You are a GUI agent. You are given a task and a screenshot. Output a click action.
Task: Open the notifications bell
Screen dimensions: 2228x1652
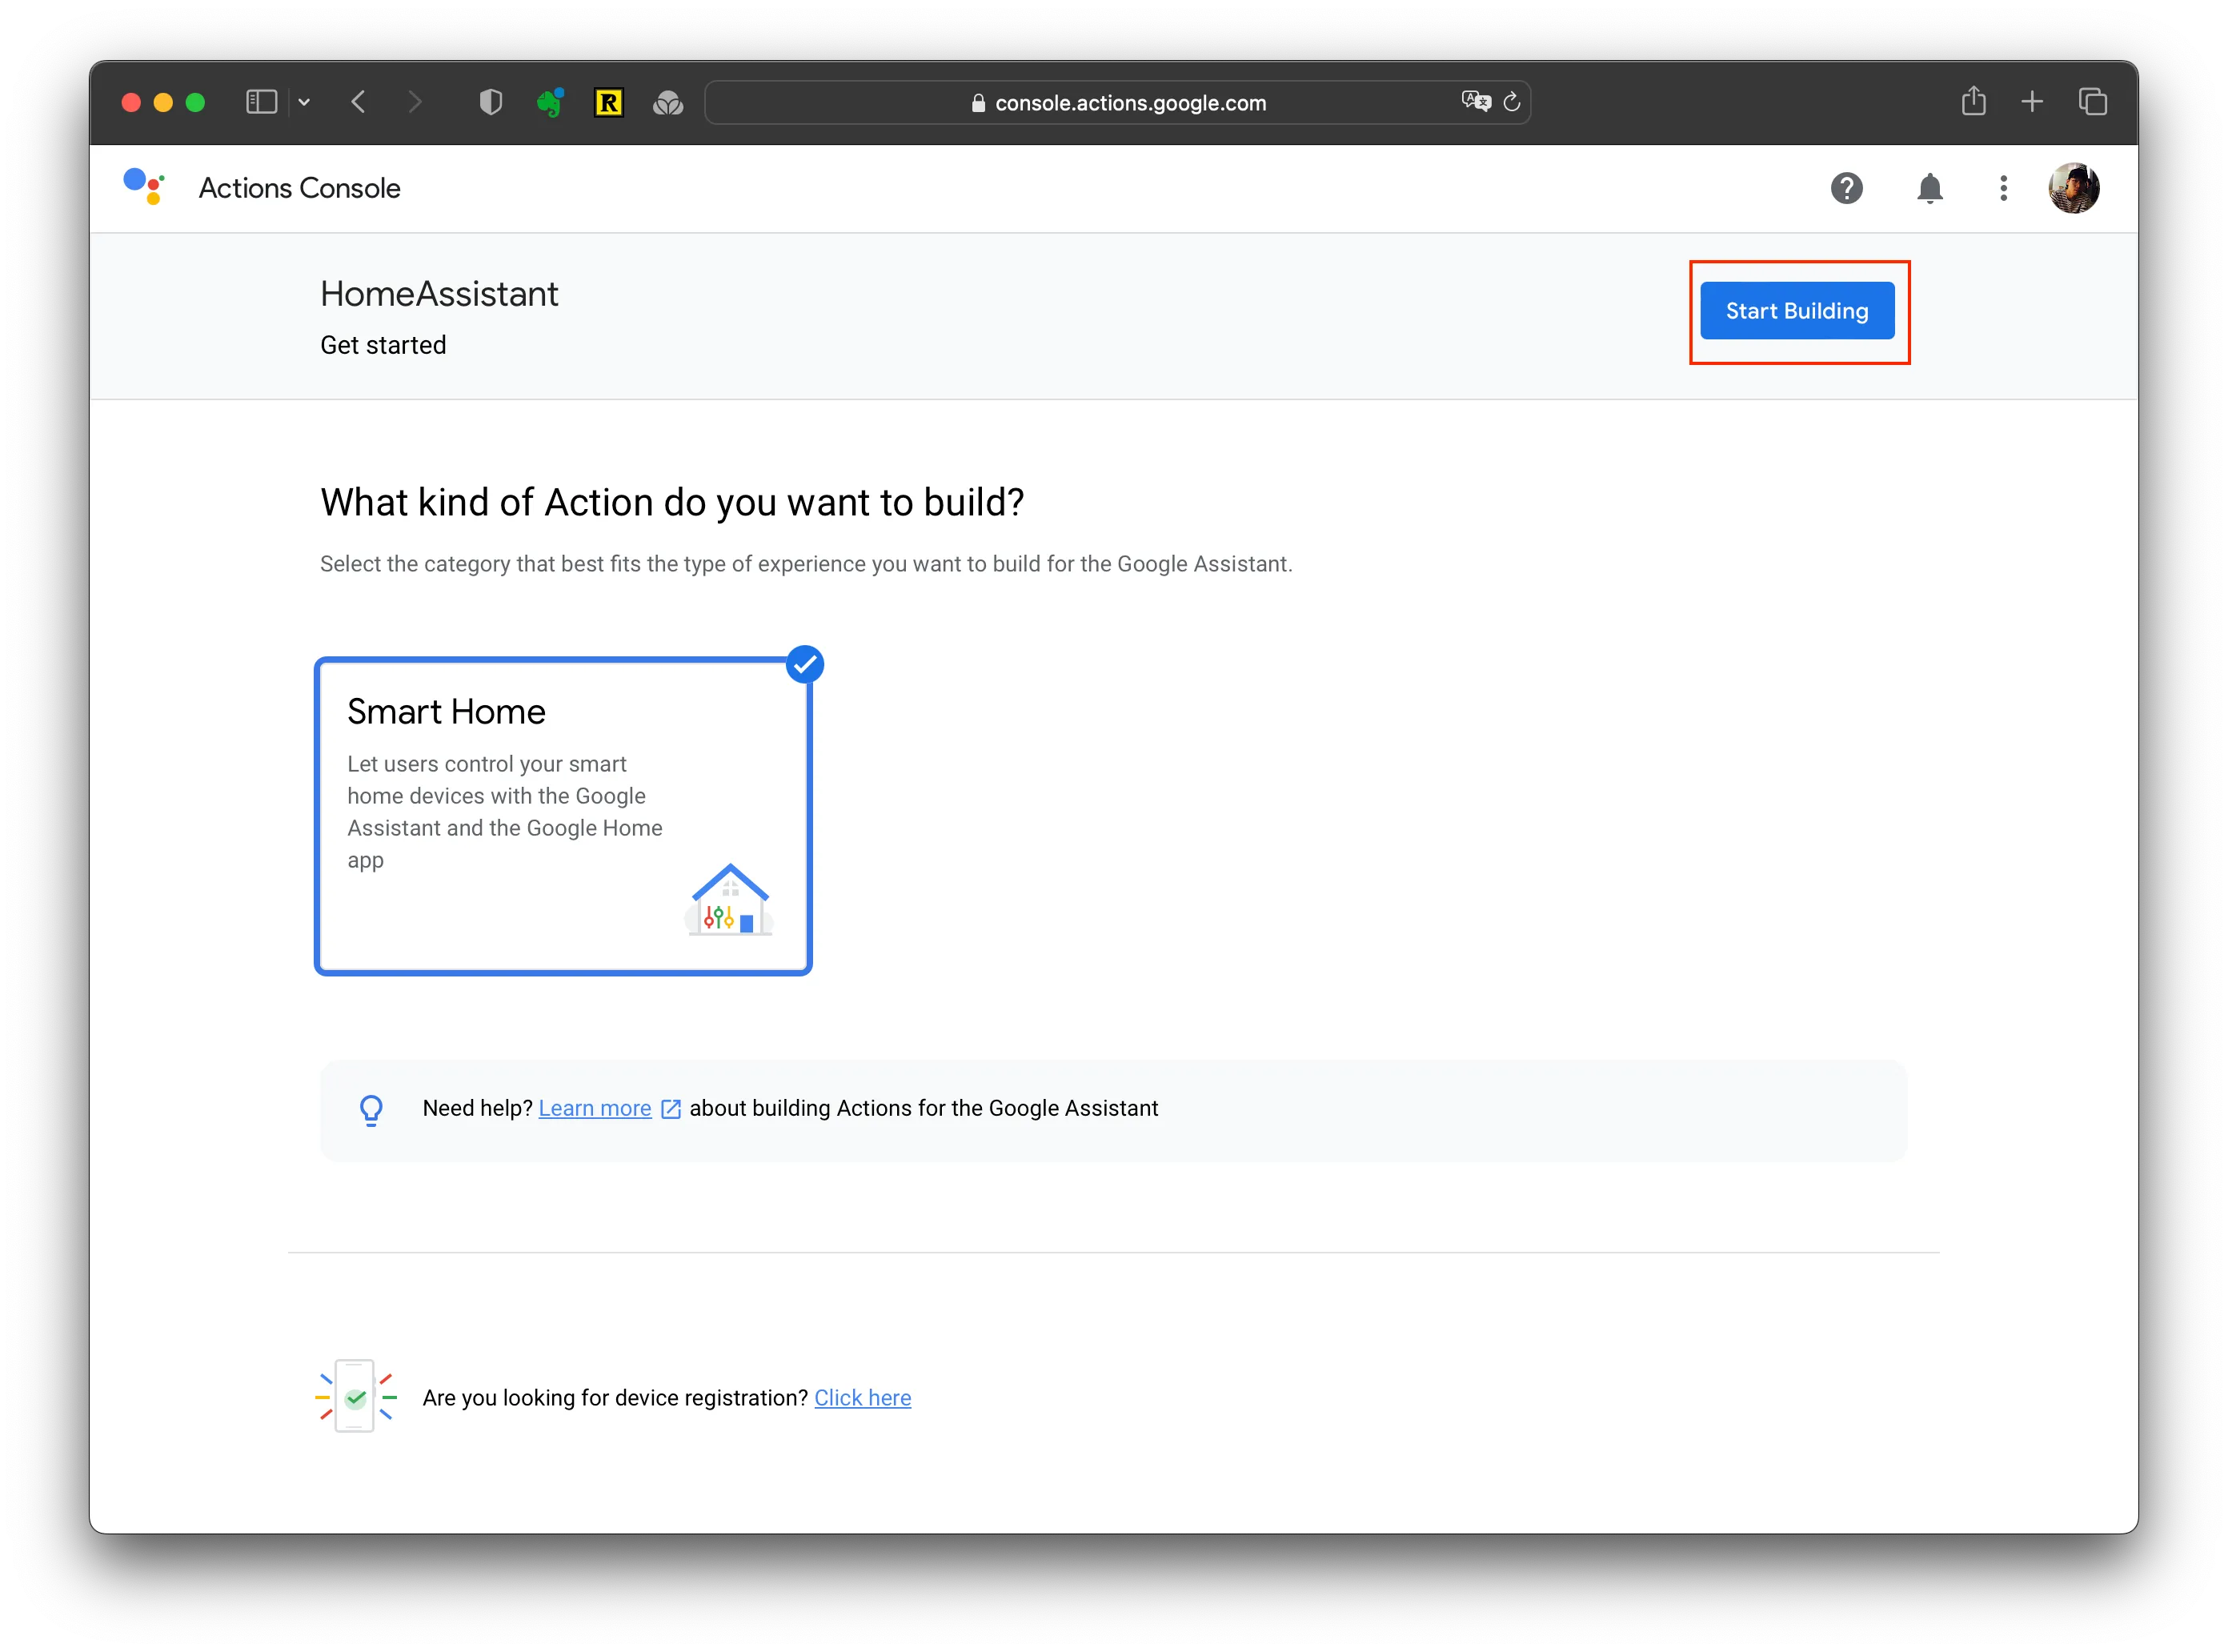click(x=1929, y=188)
